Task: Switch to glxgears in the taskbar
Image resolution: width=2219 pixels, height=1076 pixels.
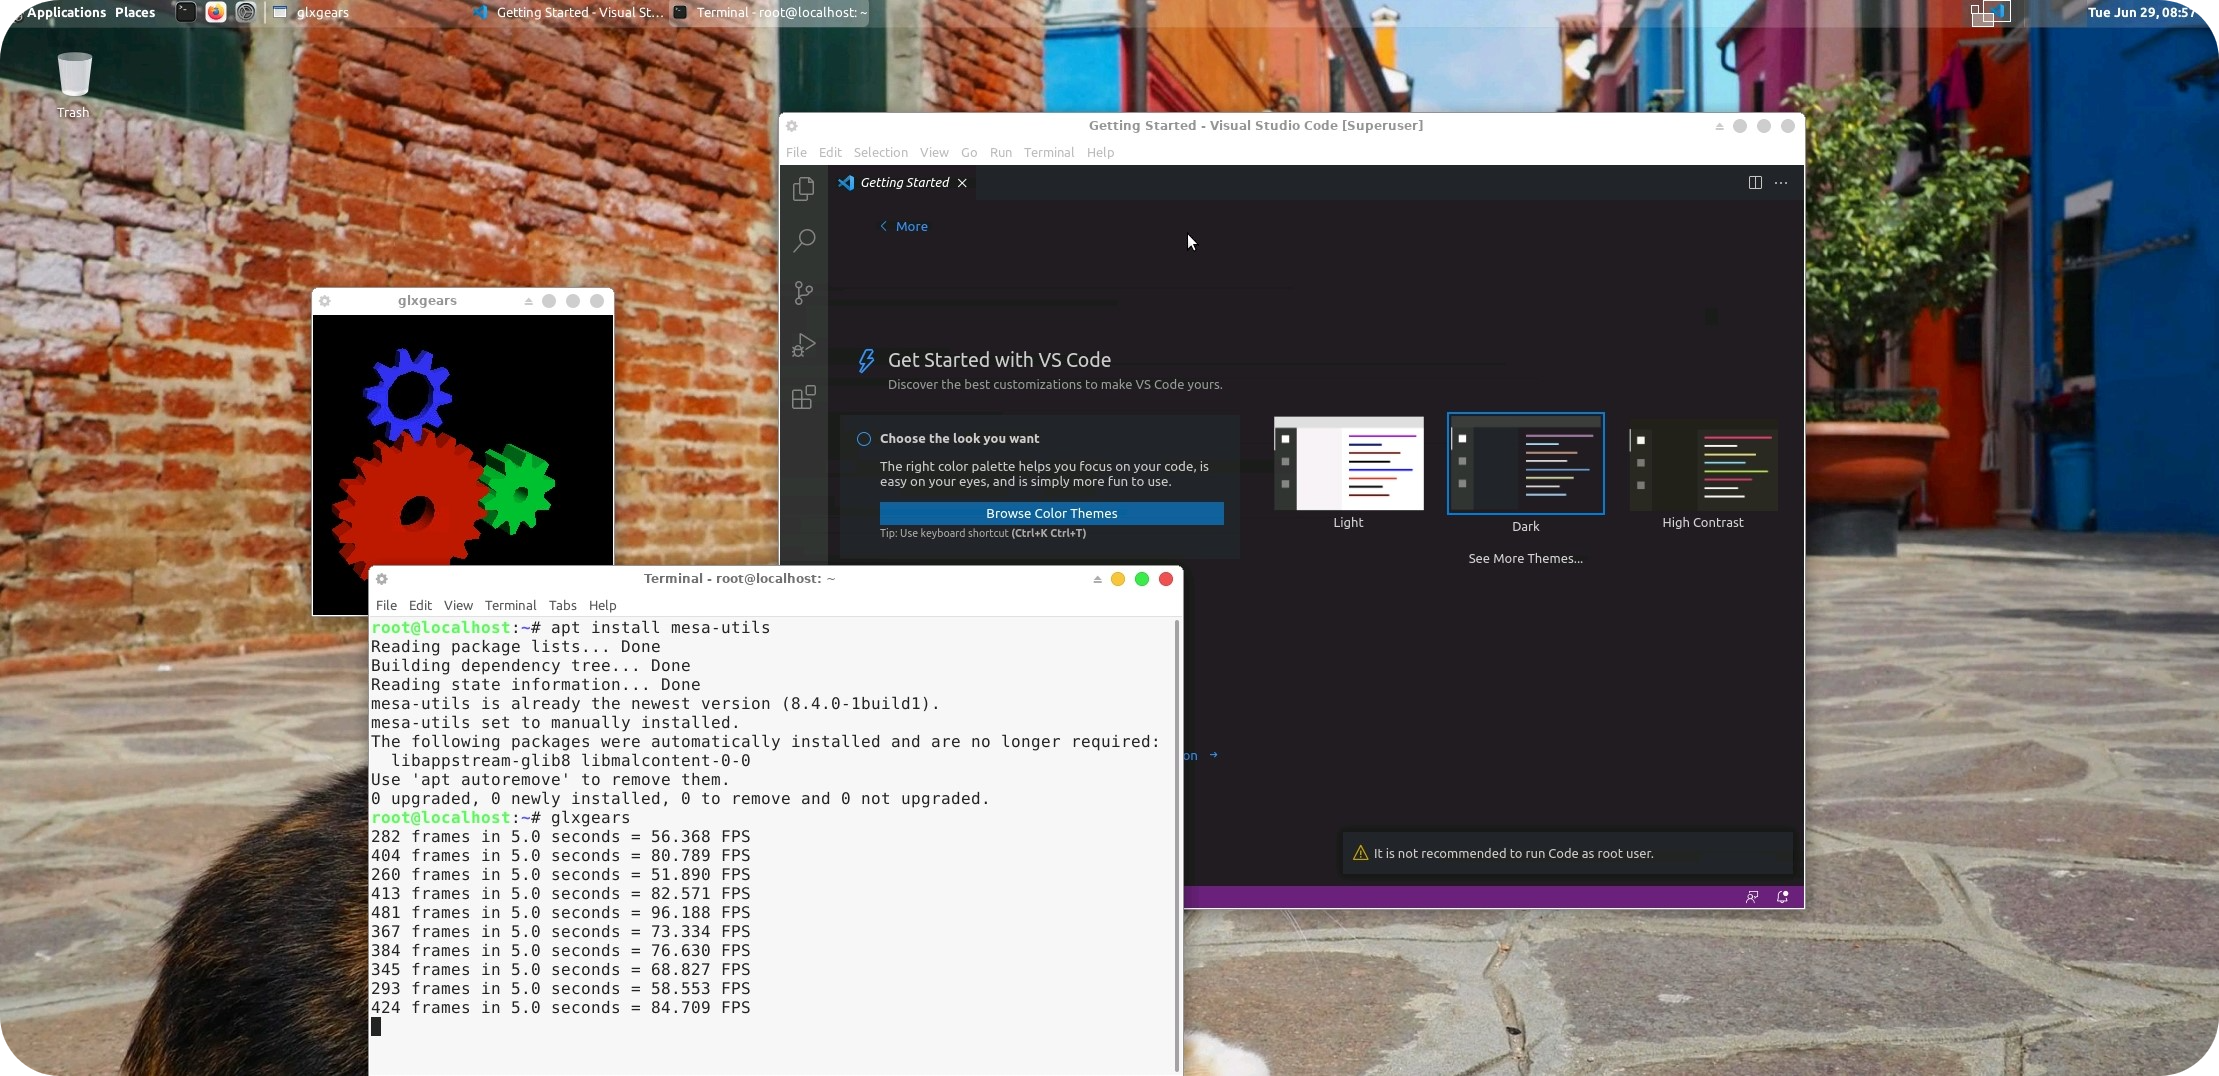Action: [x=366, y=12]
